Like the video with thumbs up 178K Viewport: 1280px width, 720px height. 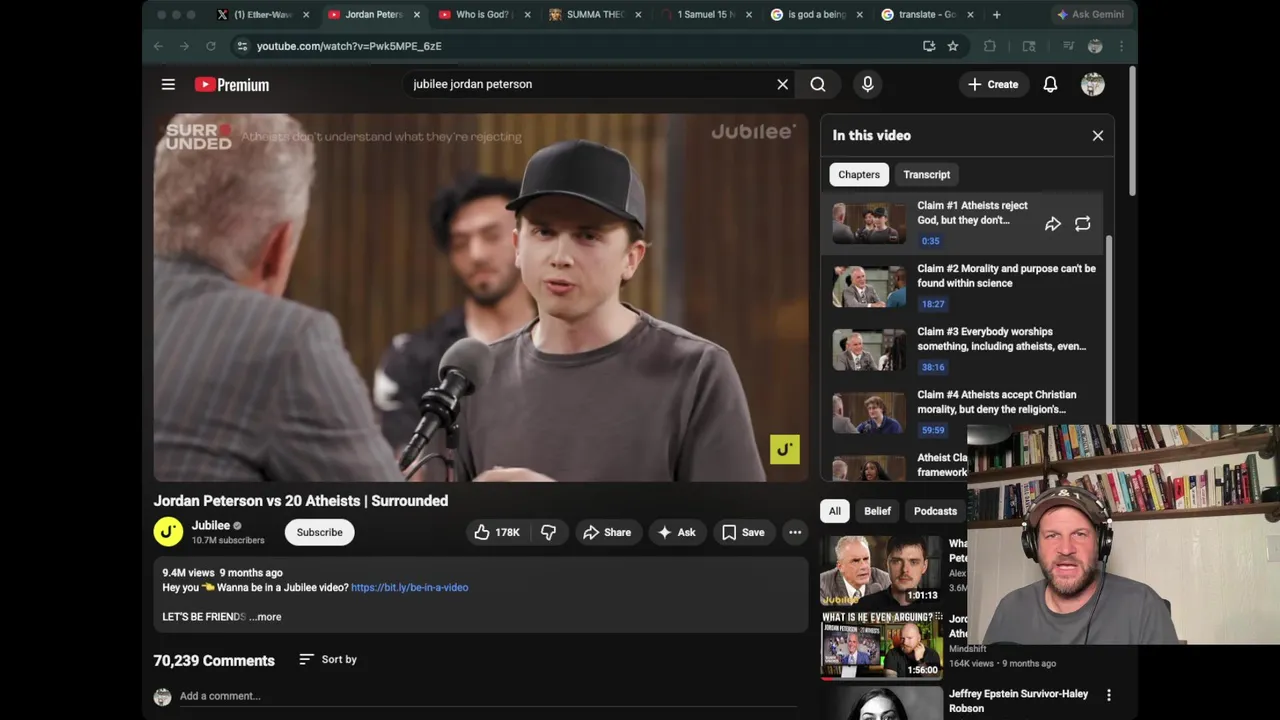click(x=497, y=532)
